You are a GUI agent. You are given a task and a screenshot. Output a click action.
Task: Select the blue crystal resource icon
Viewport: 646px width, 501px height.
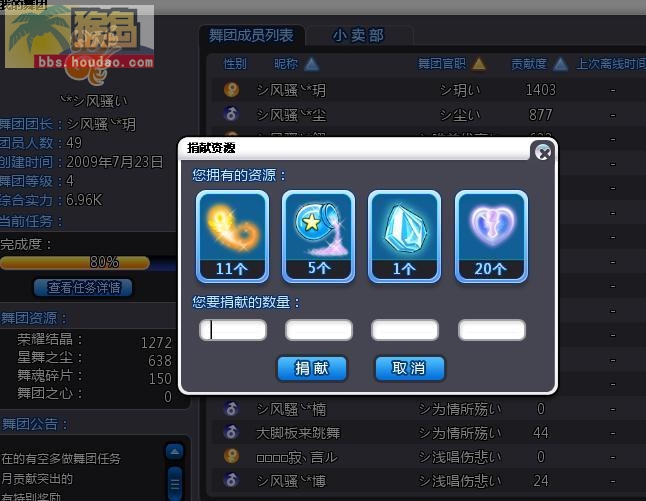(405, 236)
